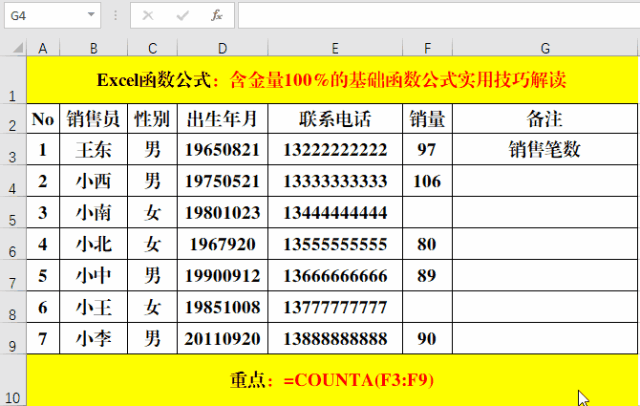The height and width of the screenshot is (406, 640).
Task: Click the phone cell '13444444444'
Action: tap(335, 212)
